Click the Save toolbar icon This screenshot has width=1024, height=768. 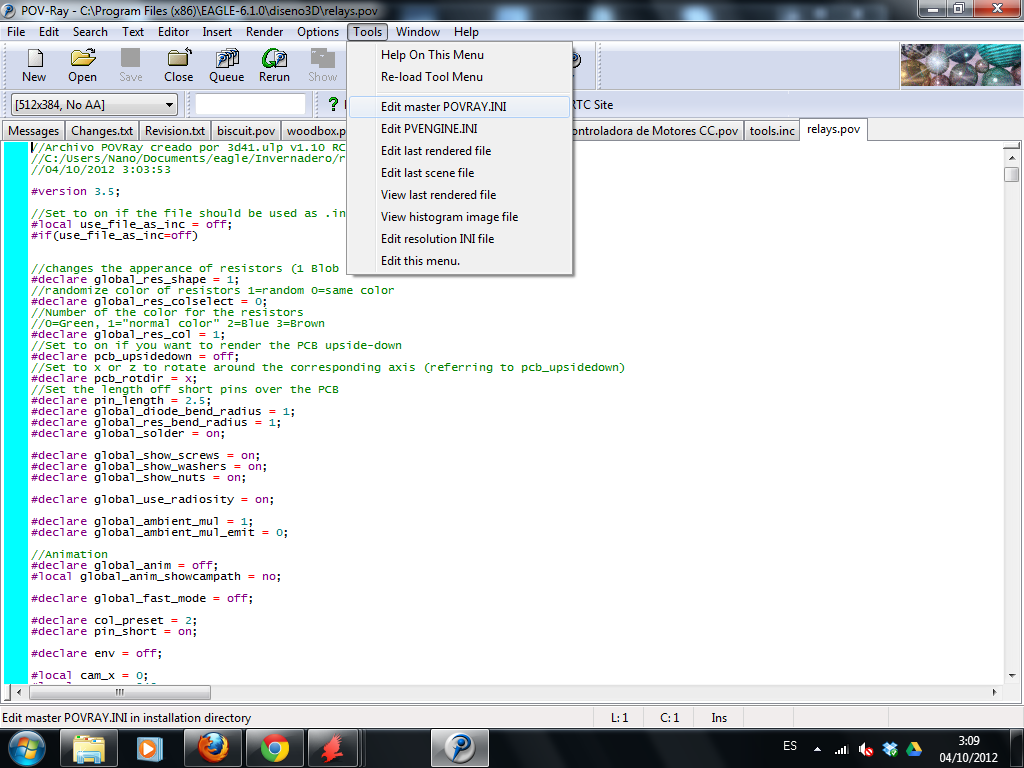(x=131, y=65)
